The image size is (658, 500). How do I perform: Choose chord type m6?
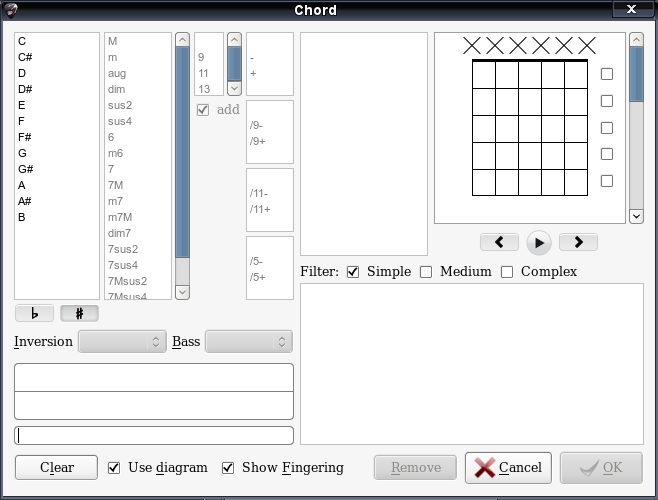click(138, 153)
